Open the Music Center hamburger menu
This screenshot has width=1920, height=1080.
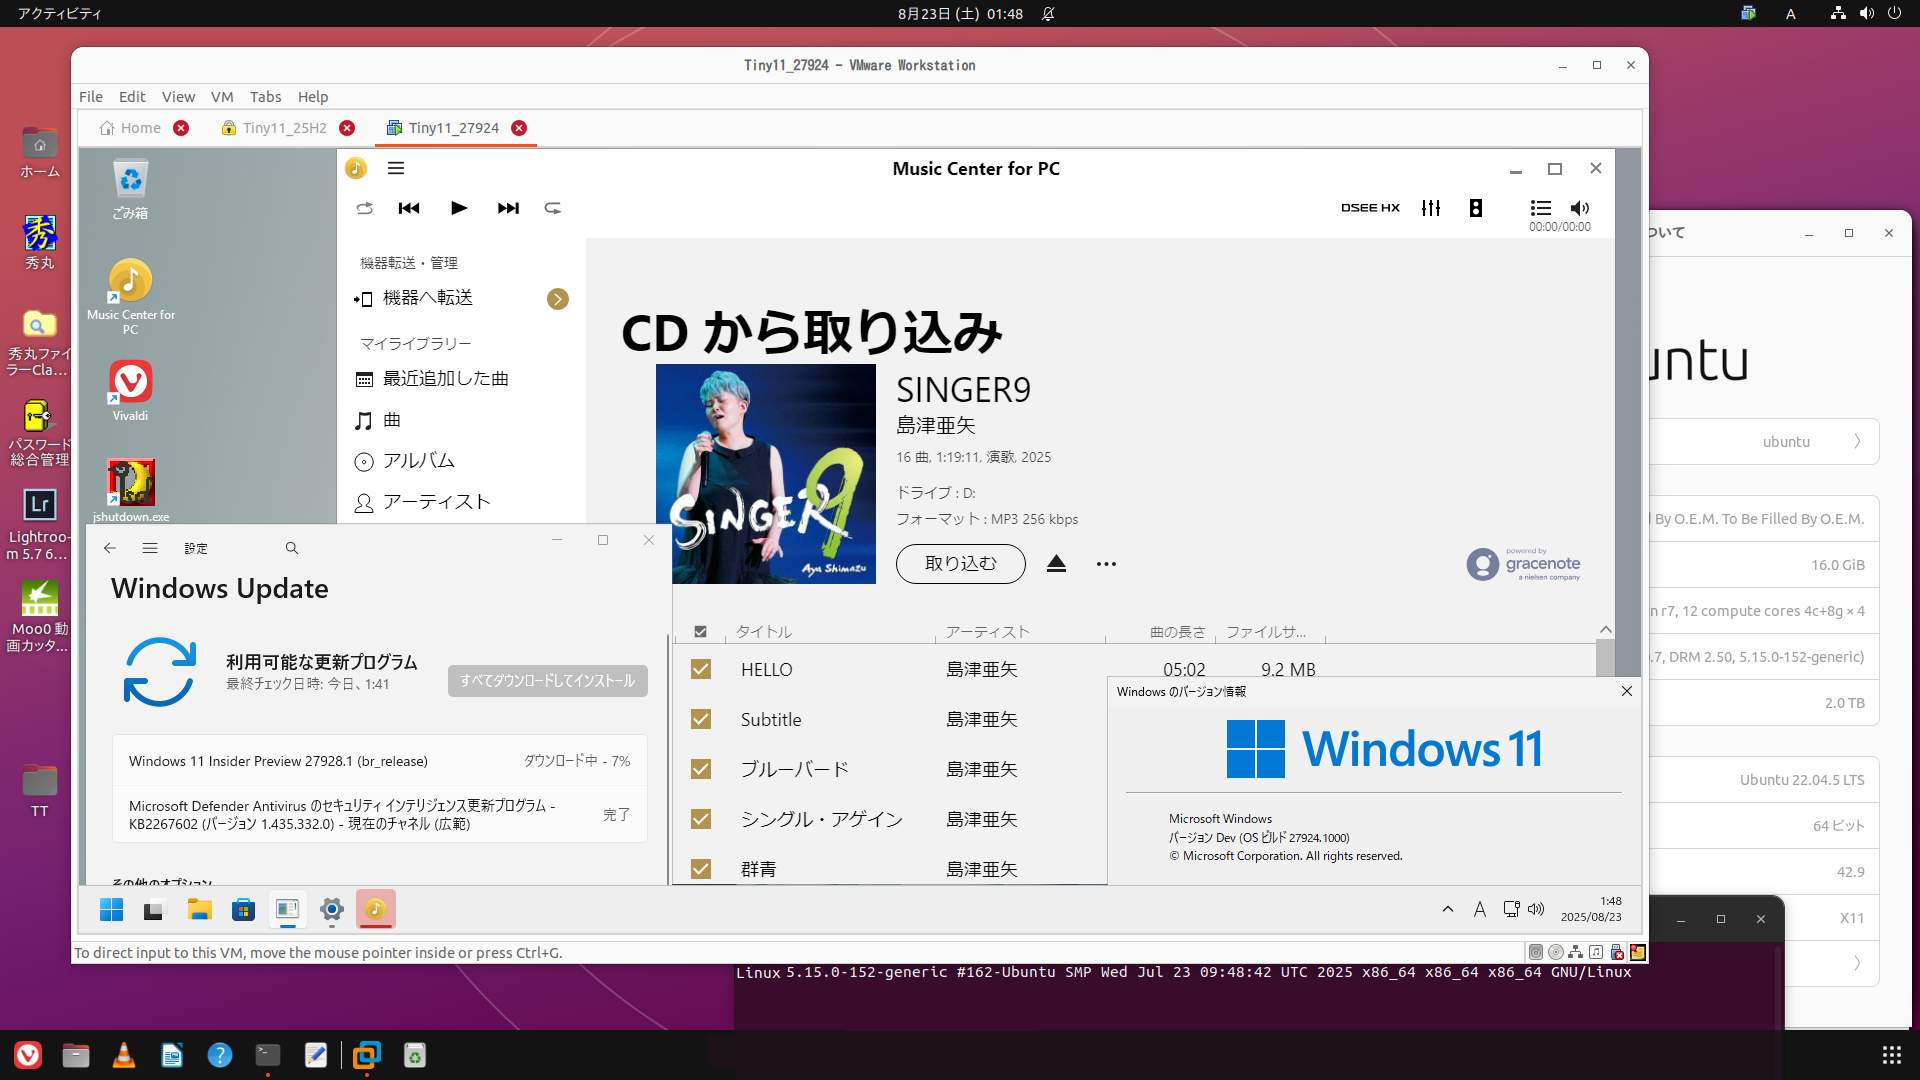(x=396, y=168)
